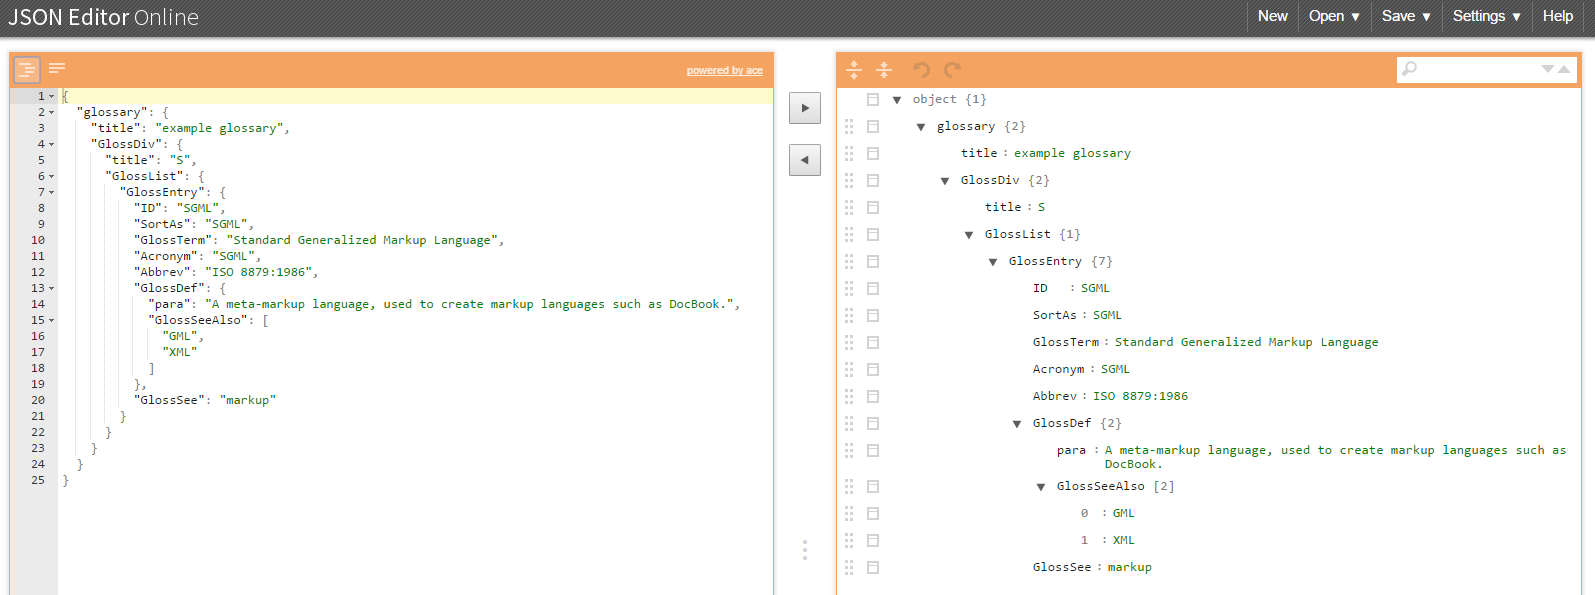Collapse the GlossDiv node in tree
Image resolution: width=1595 pixels, height=595 pixels.
[945, 181]
